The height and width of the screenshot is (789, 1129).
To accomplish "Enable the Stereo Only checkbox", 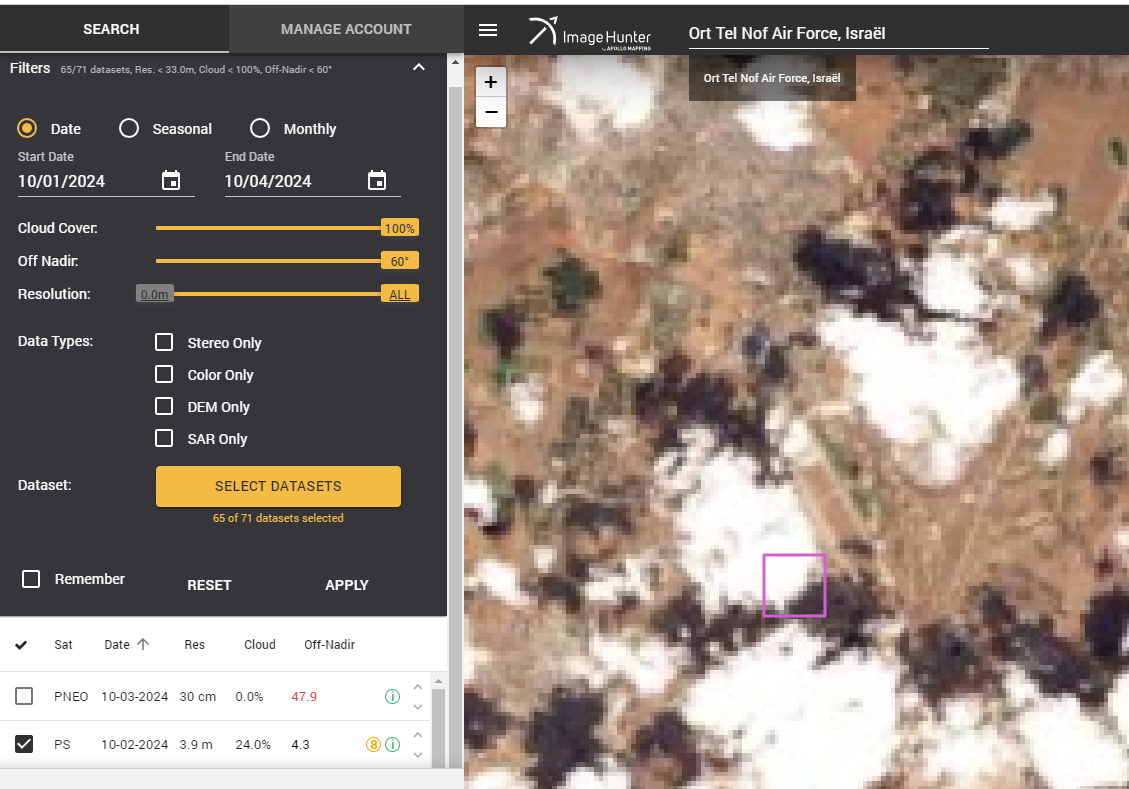I will (x=164, y=342).
